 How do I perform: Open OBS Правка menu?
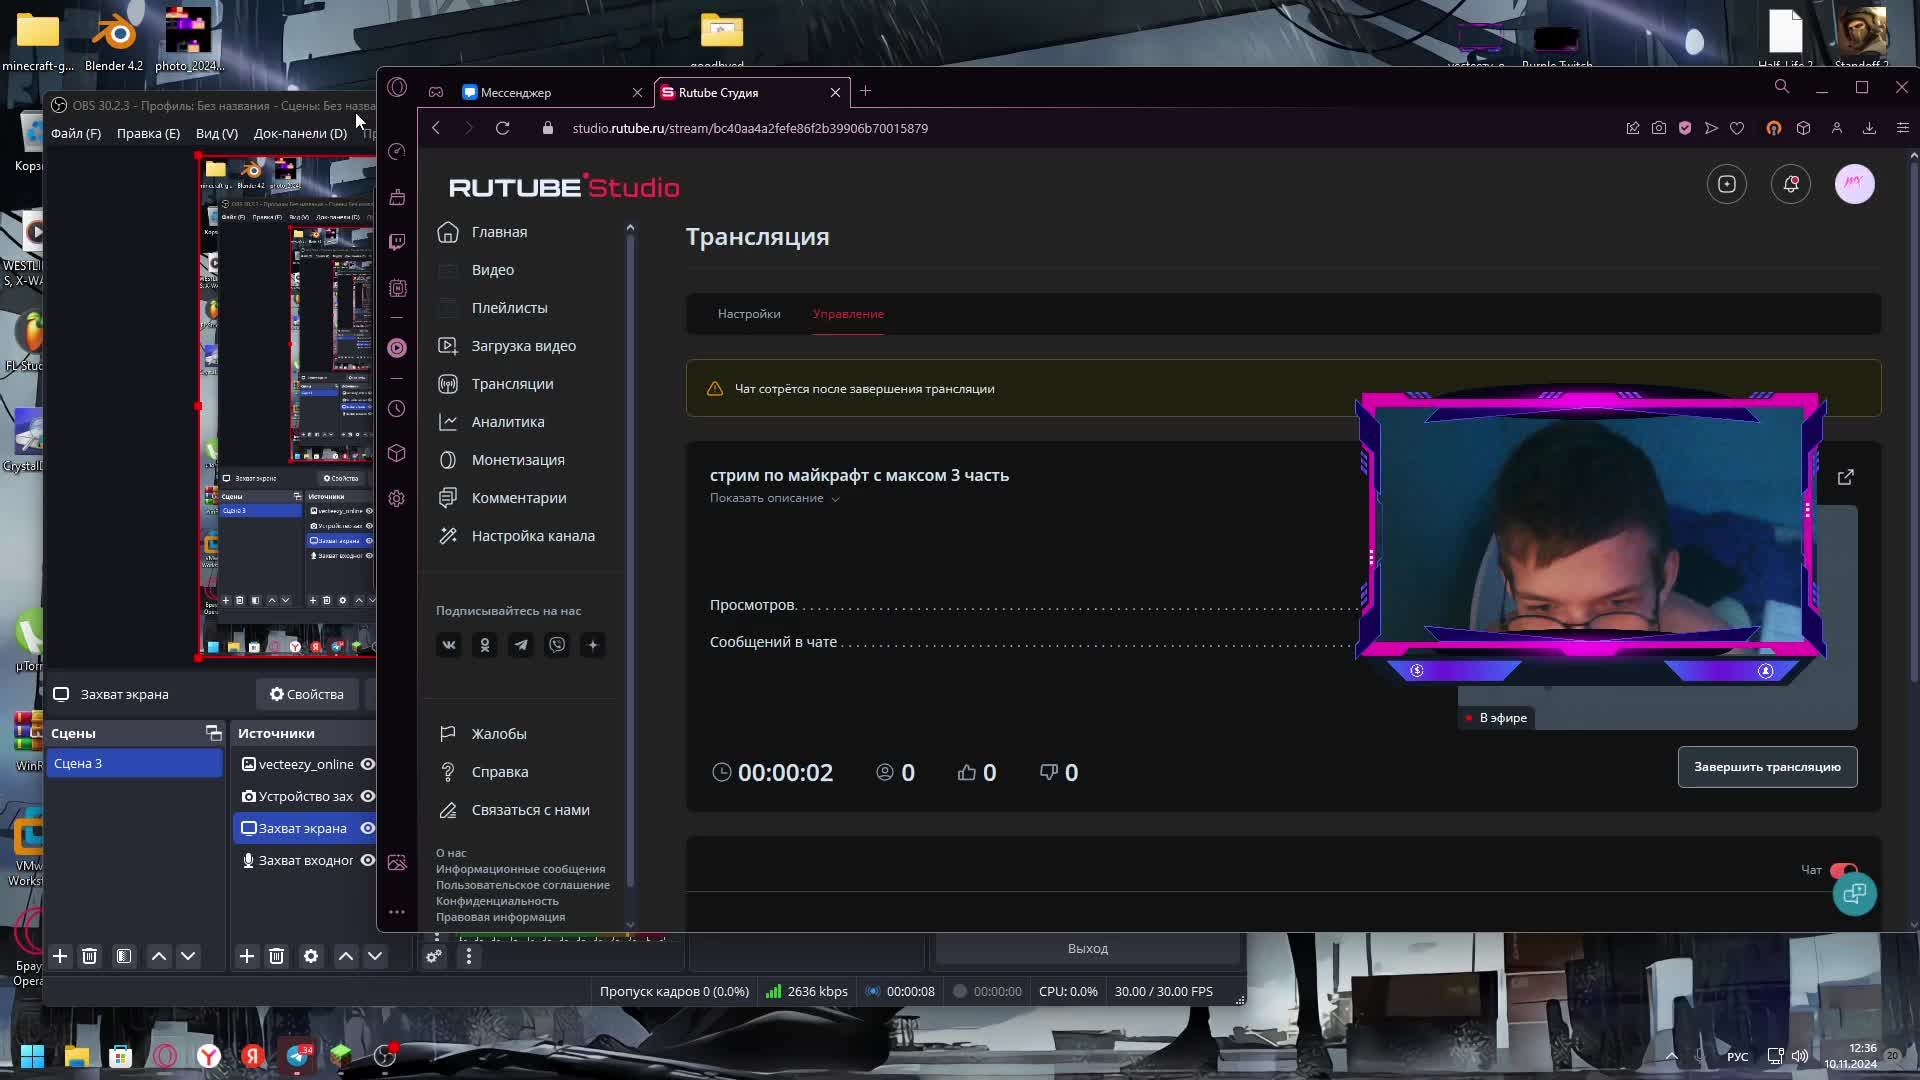tap(148, 133)
